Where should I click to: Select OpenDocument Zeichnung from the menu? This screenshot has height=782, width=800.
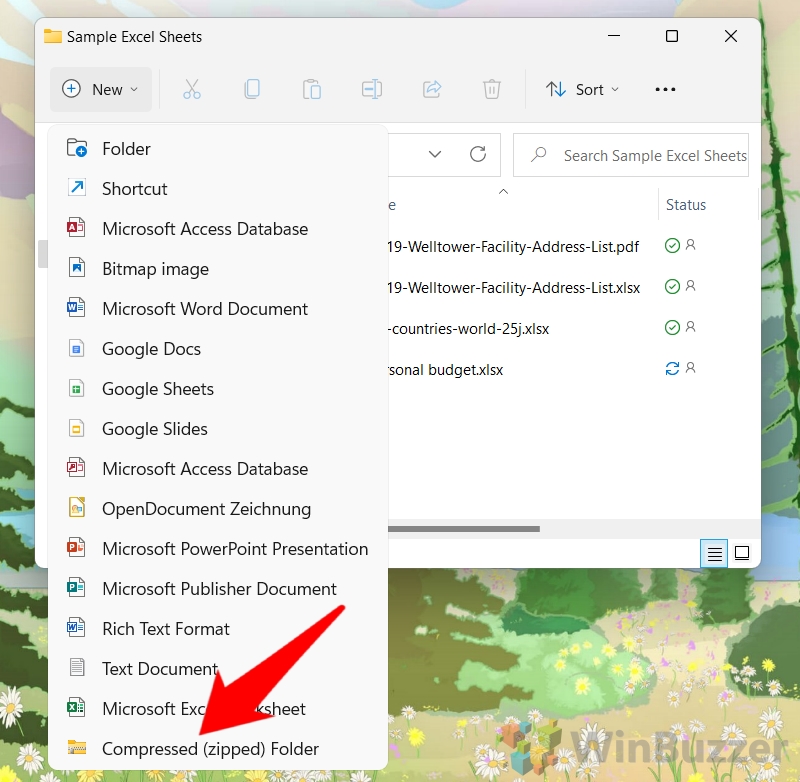click(x=218, y=509)
